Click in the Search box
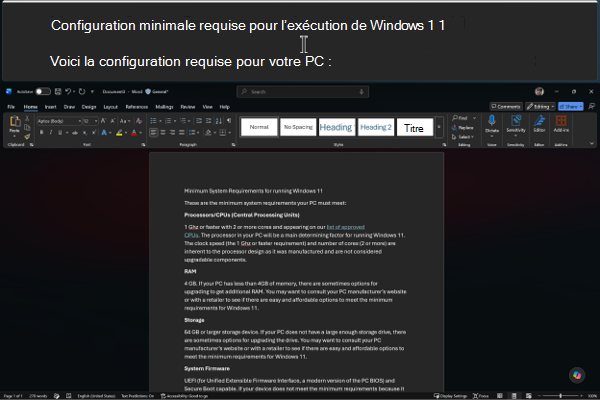This screenshot has height=400, width=600. (302, 92)
